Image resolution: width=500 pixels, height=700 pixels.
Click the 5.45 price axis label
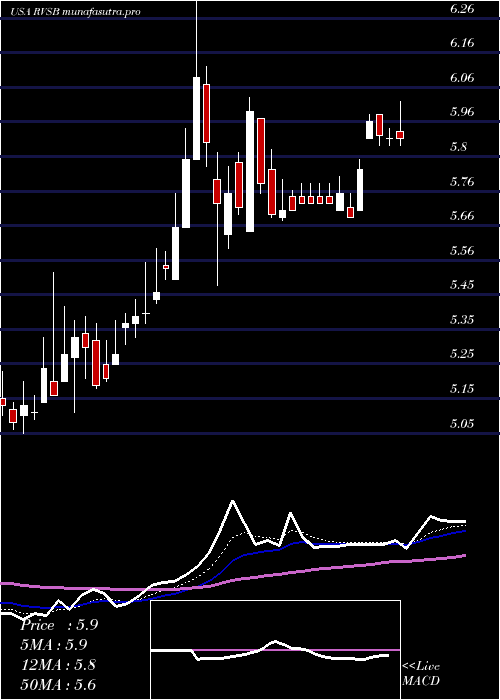pos(461,285)
